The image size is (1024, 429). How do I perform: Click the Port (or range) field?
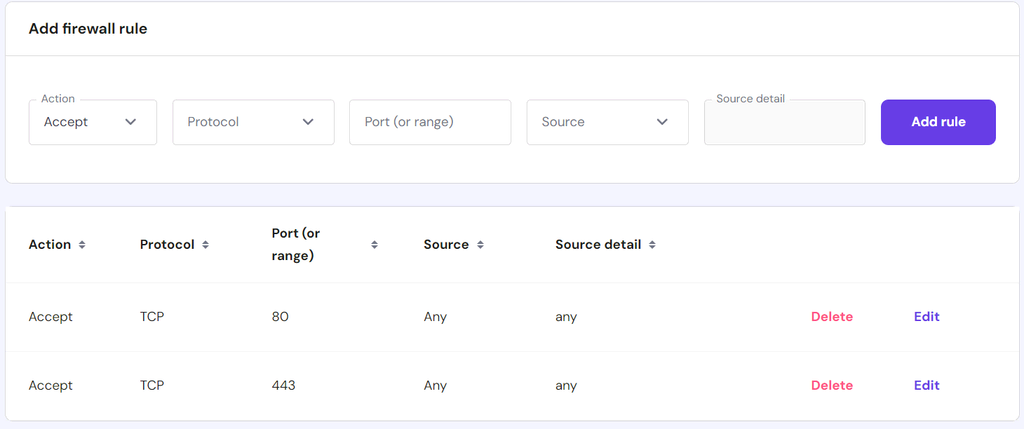click(430, 122)
